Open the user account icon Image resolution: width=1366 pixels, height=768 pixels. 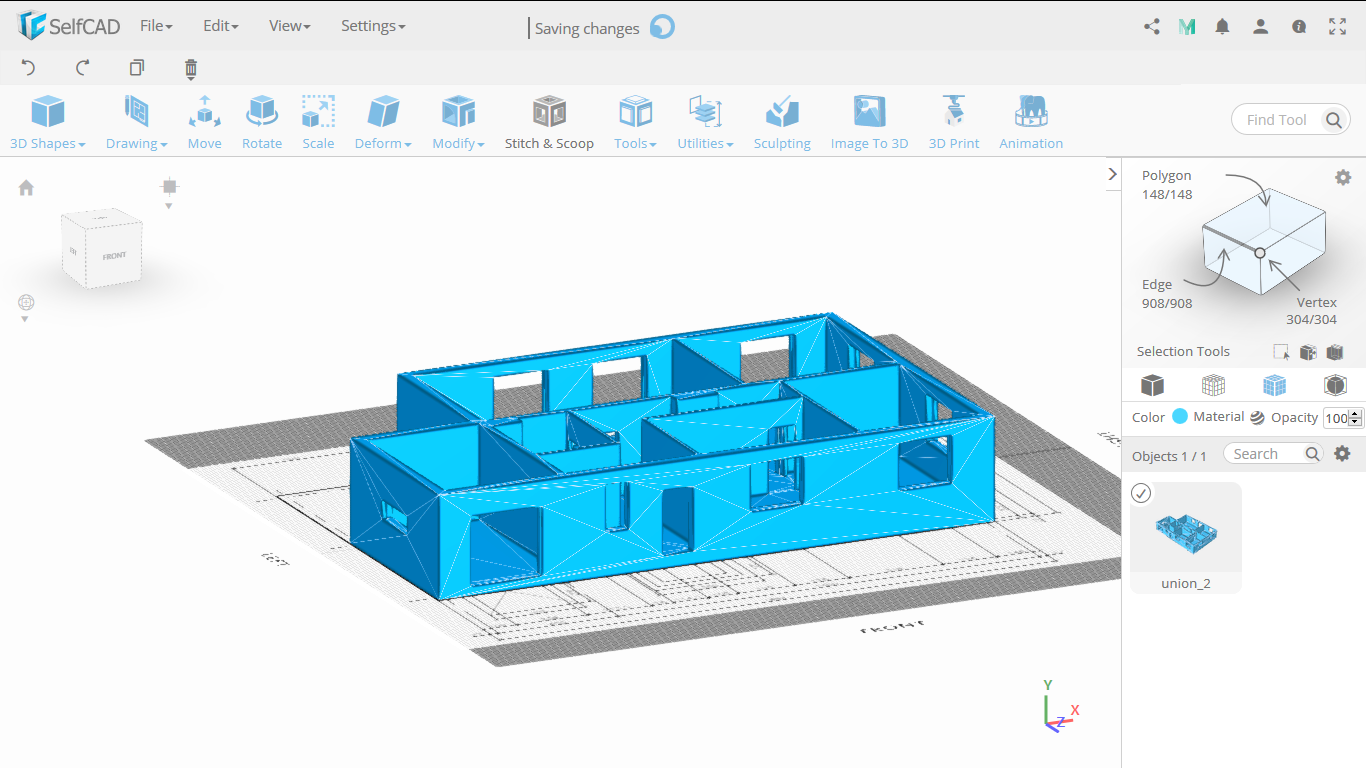click(1261, 27)
